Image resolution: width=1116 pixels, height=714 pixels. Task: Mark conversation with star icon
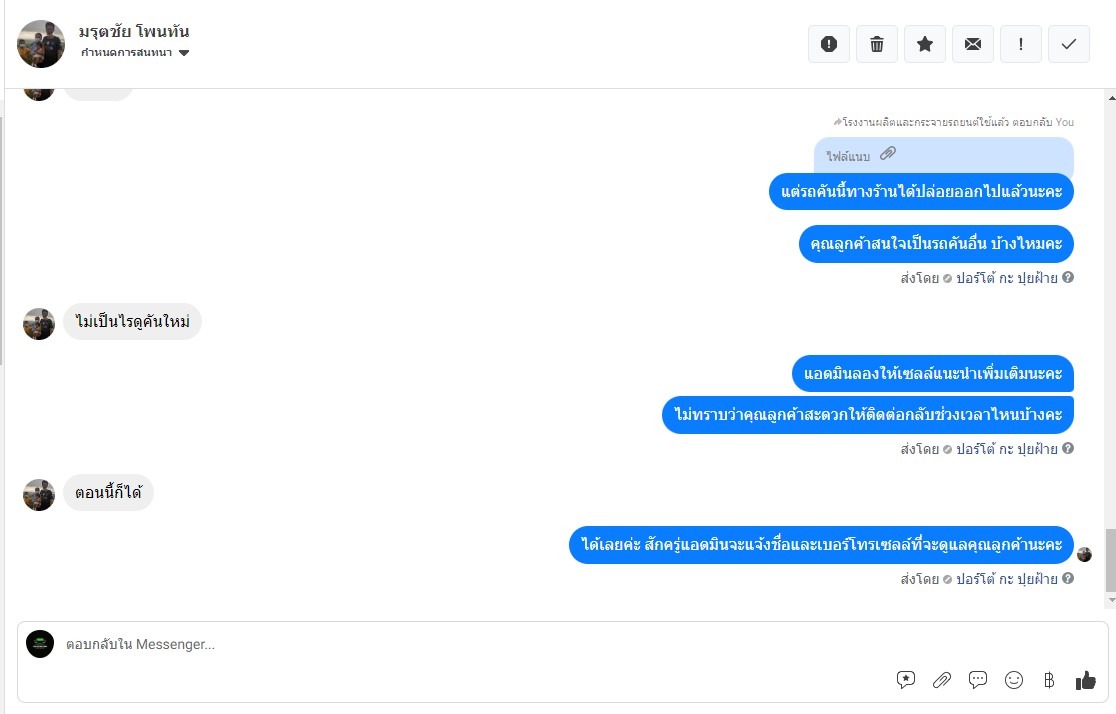[925, 44]
